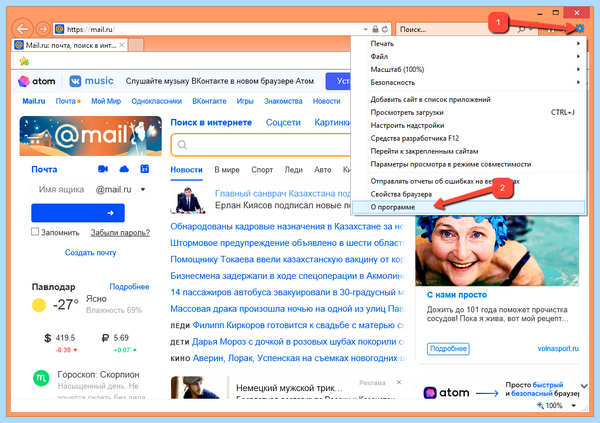Open the Одноклассники navigation link
600x423 pixels.
click(x=157, y=101)
